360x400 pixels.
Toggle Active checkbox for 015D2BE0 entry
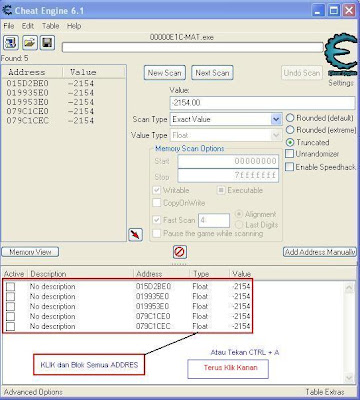[10, 286]
